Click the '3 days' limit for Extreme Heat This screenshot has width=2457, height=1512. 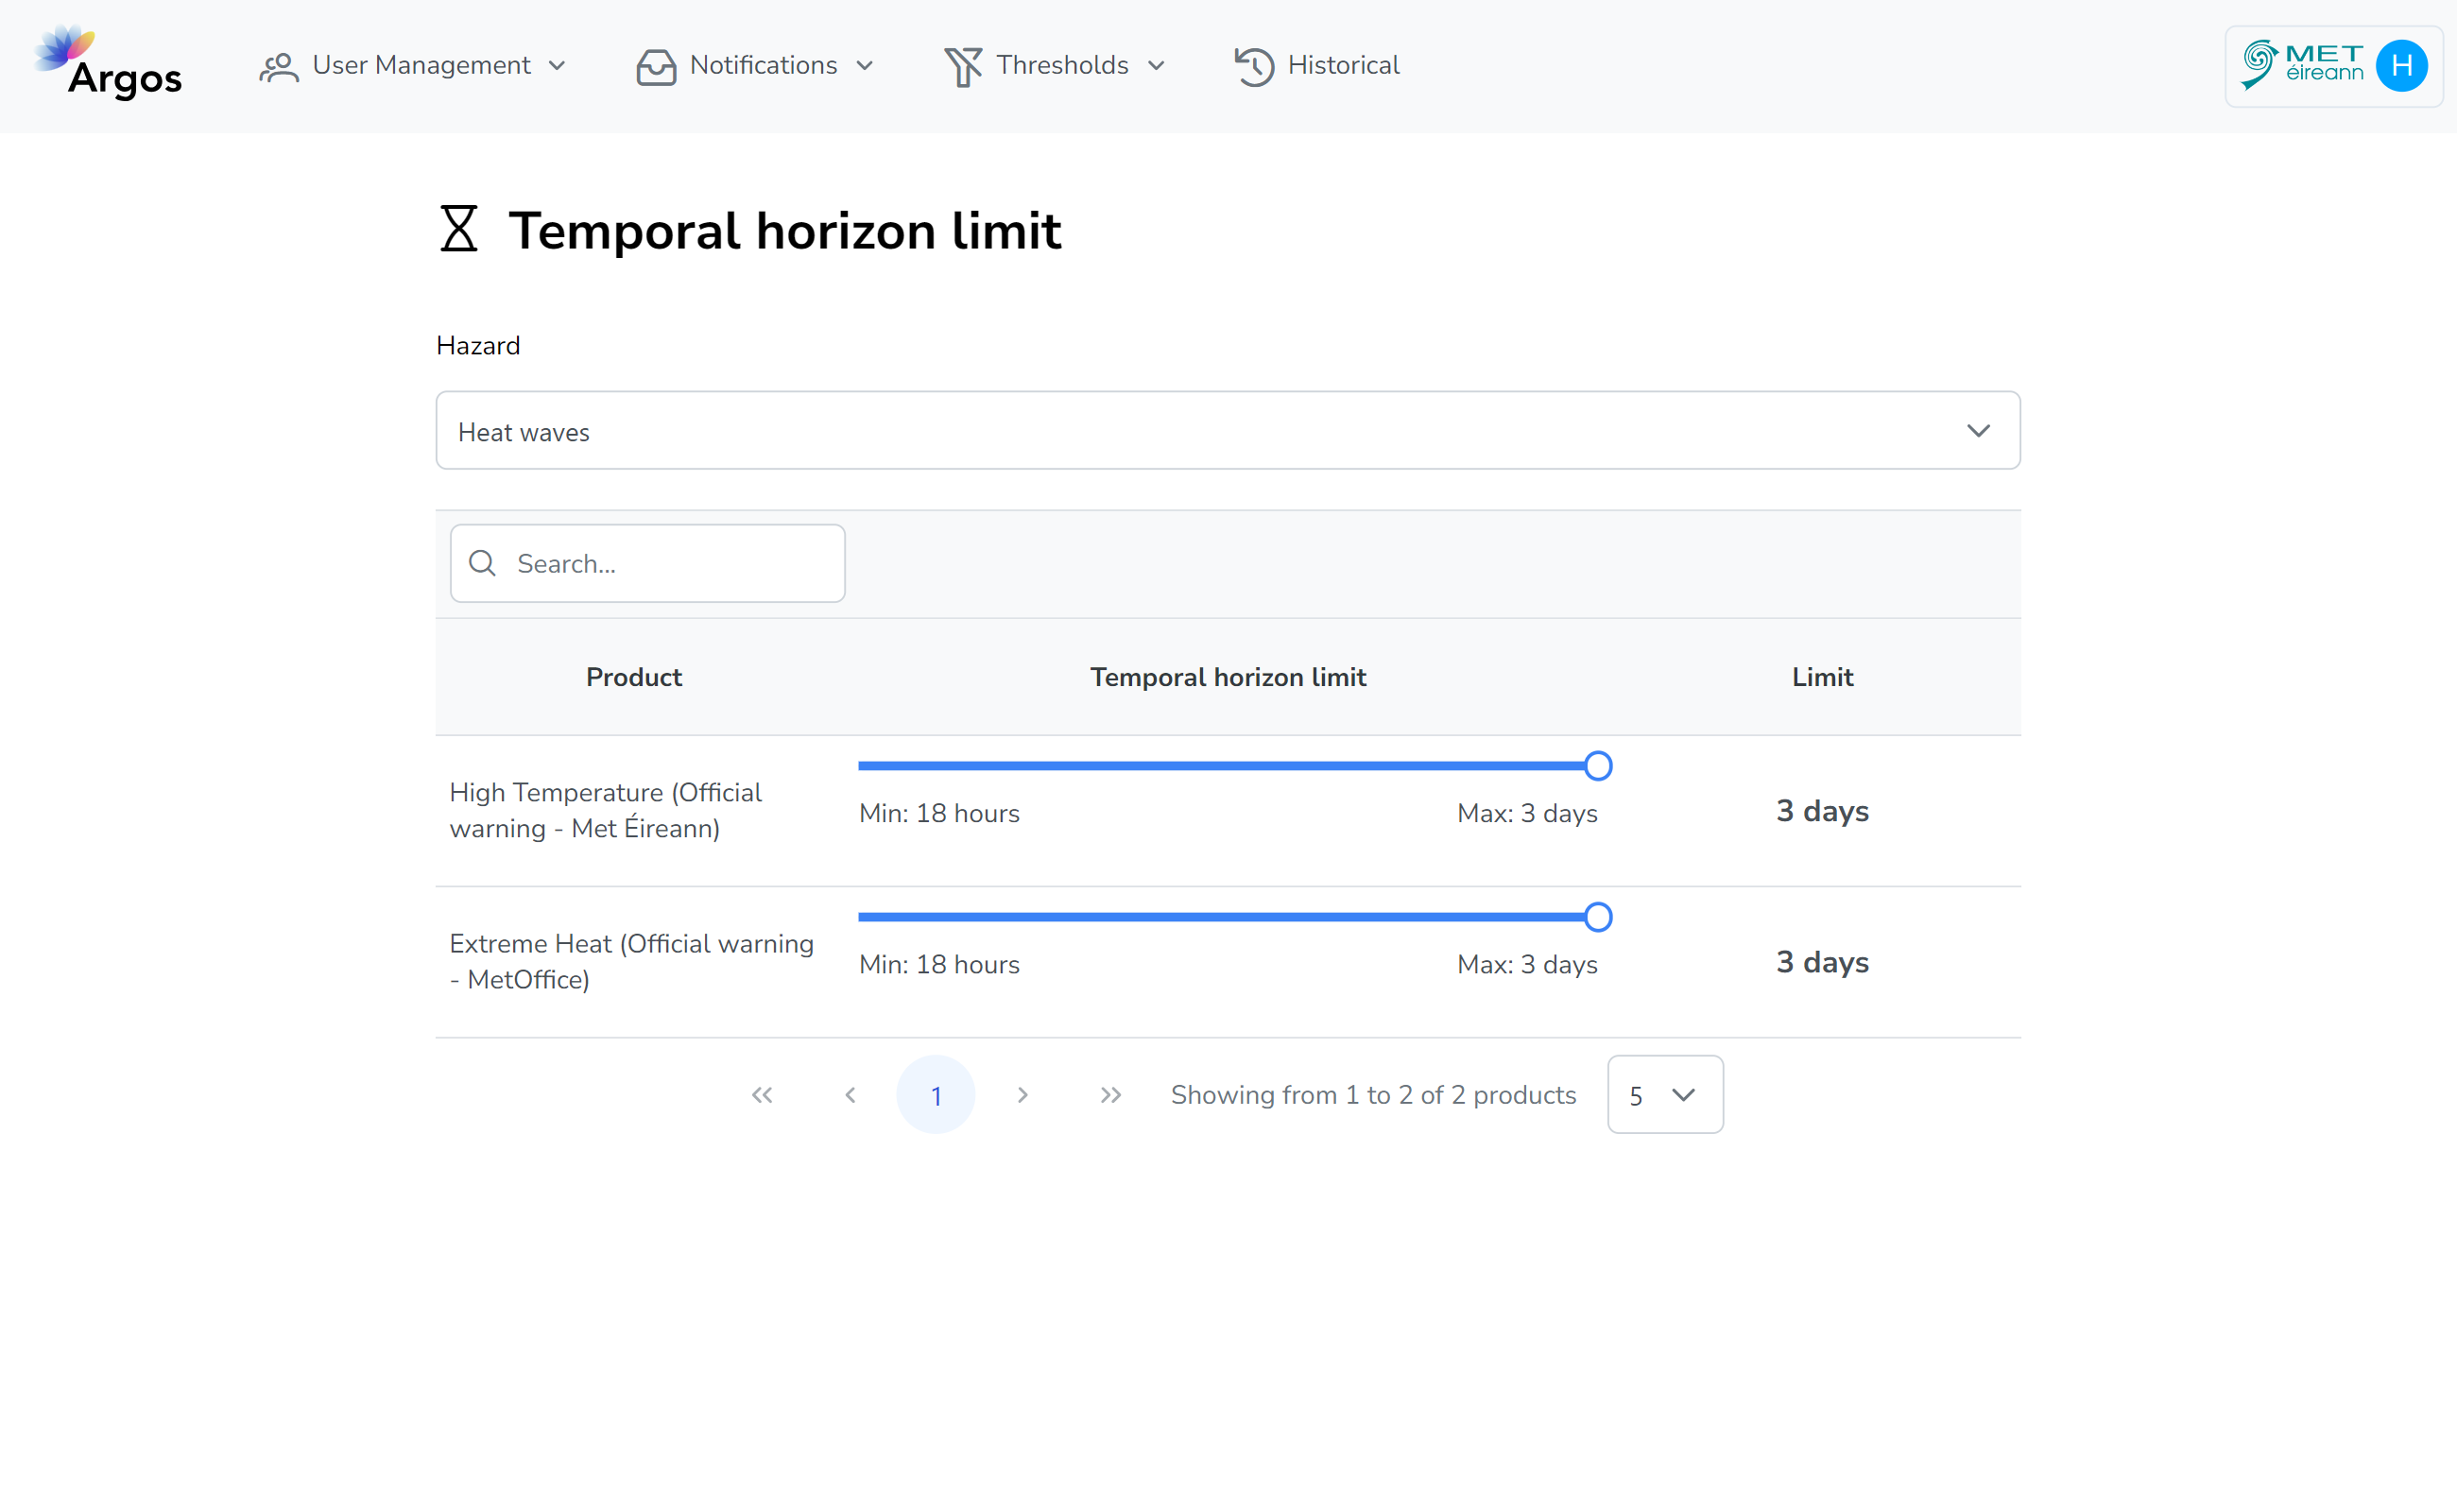[1822, 962]
